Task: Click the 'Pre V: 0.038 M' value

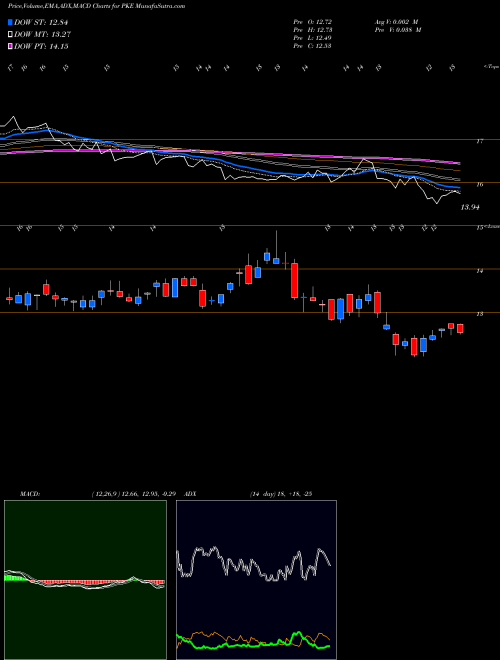Action: [399, 30]
